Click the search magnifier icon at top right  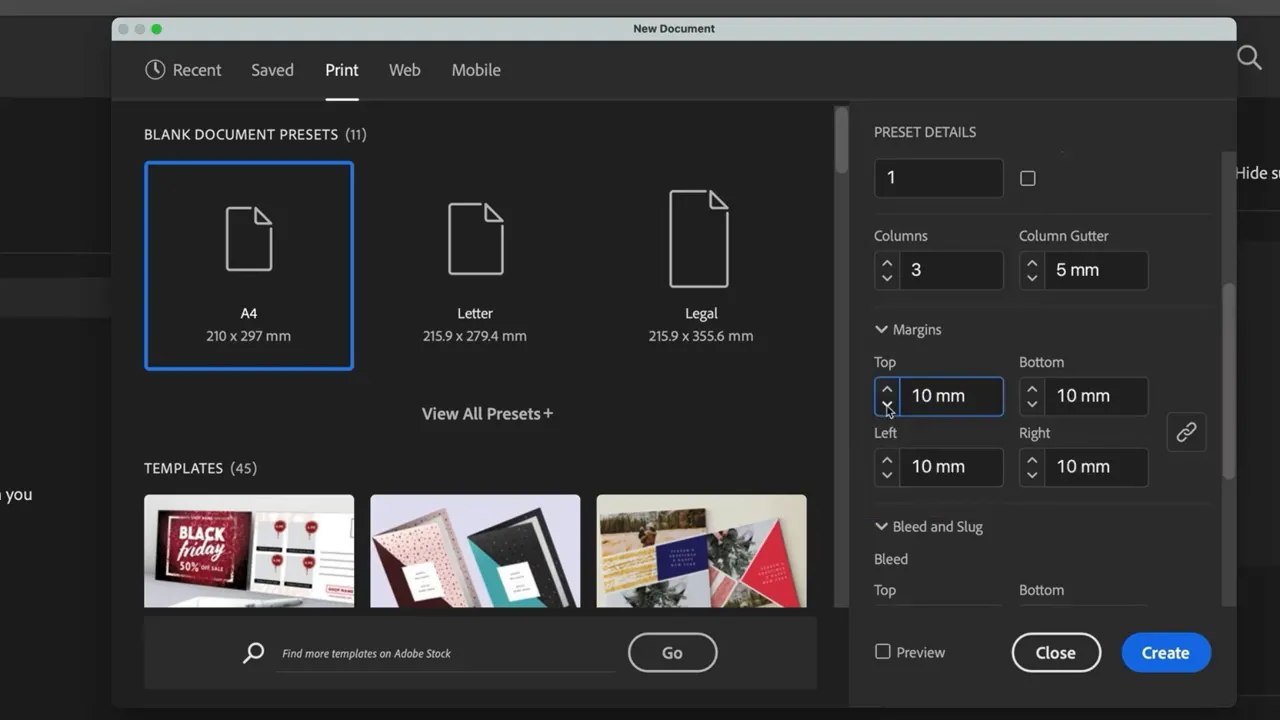click(1249, 57)
